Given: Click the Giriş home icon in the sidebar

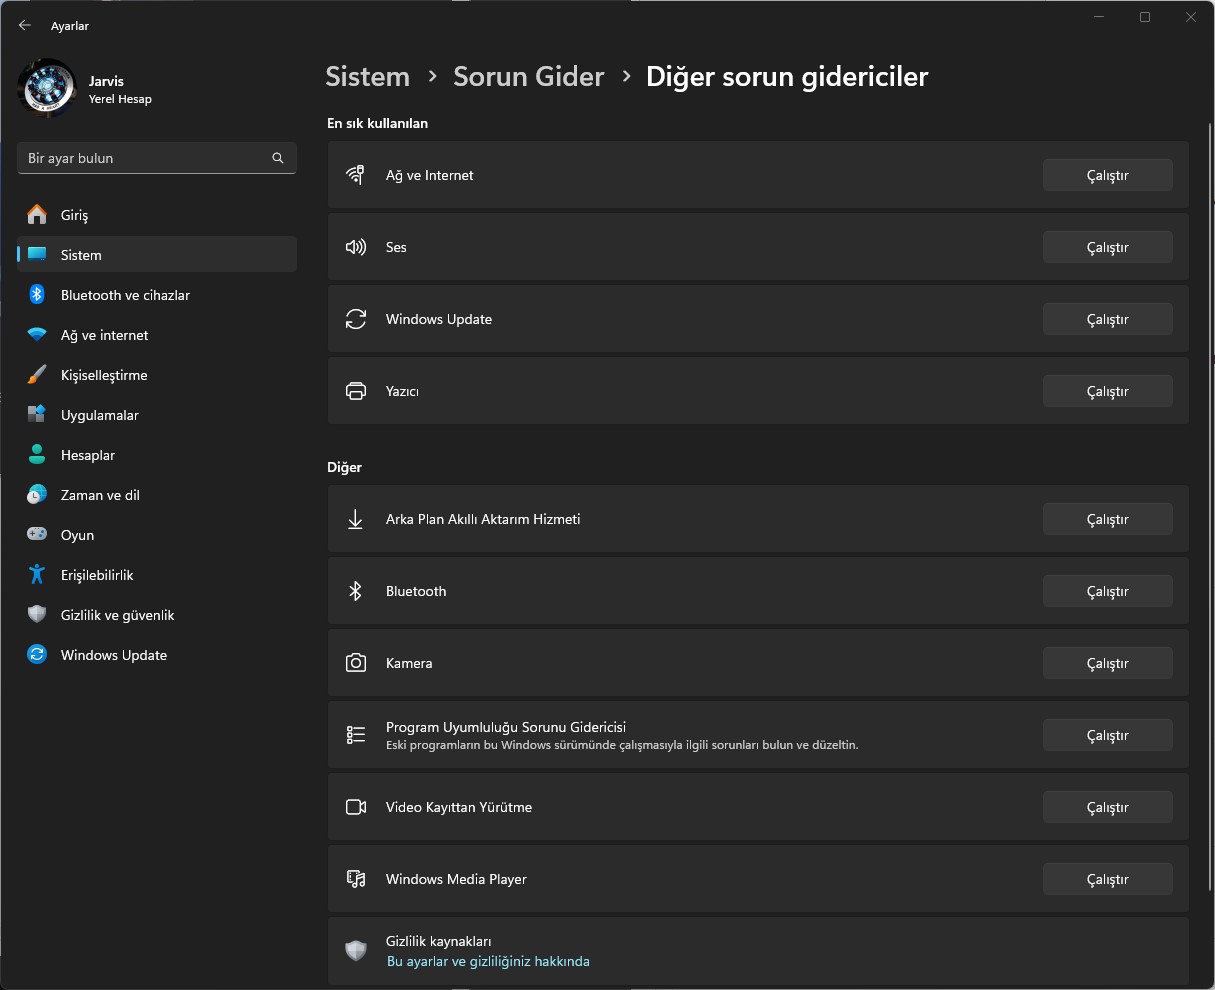Looking at the screenshot, I should tap(37, 215).
